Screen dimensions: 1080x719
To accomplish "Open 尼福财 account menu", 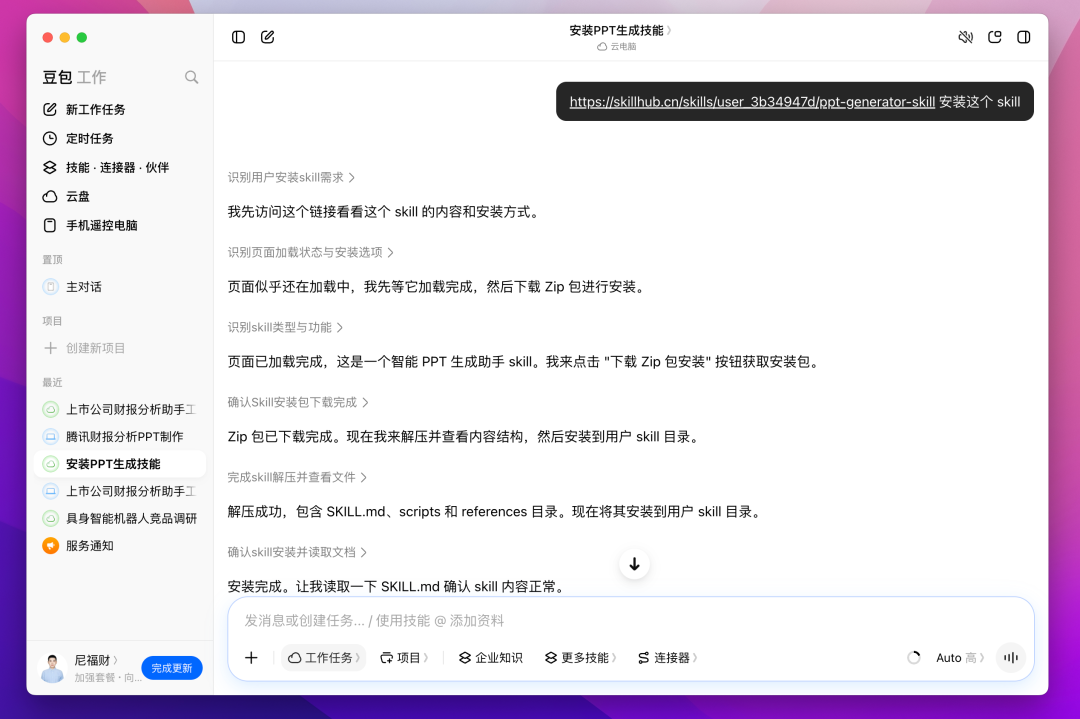I will tap(96, 660).
